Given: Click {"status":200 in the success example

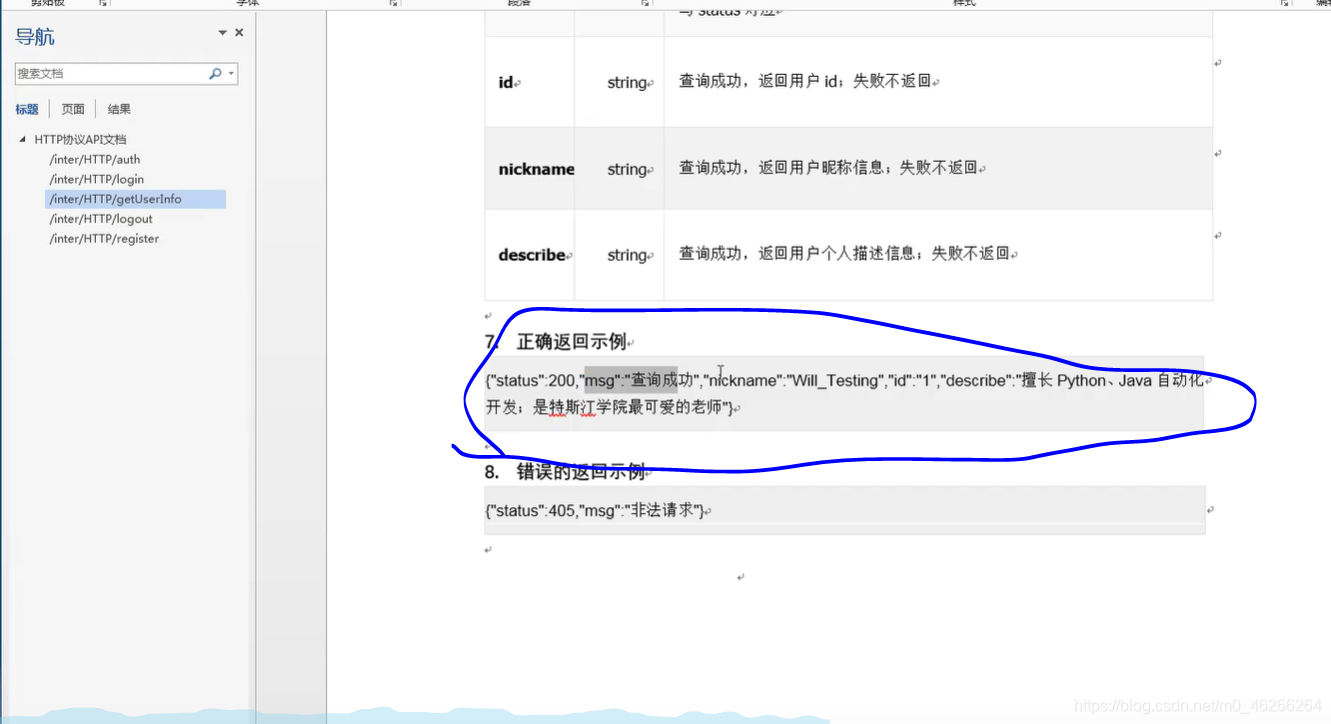Looking at the screenshot, I should tap(531, 380).
